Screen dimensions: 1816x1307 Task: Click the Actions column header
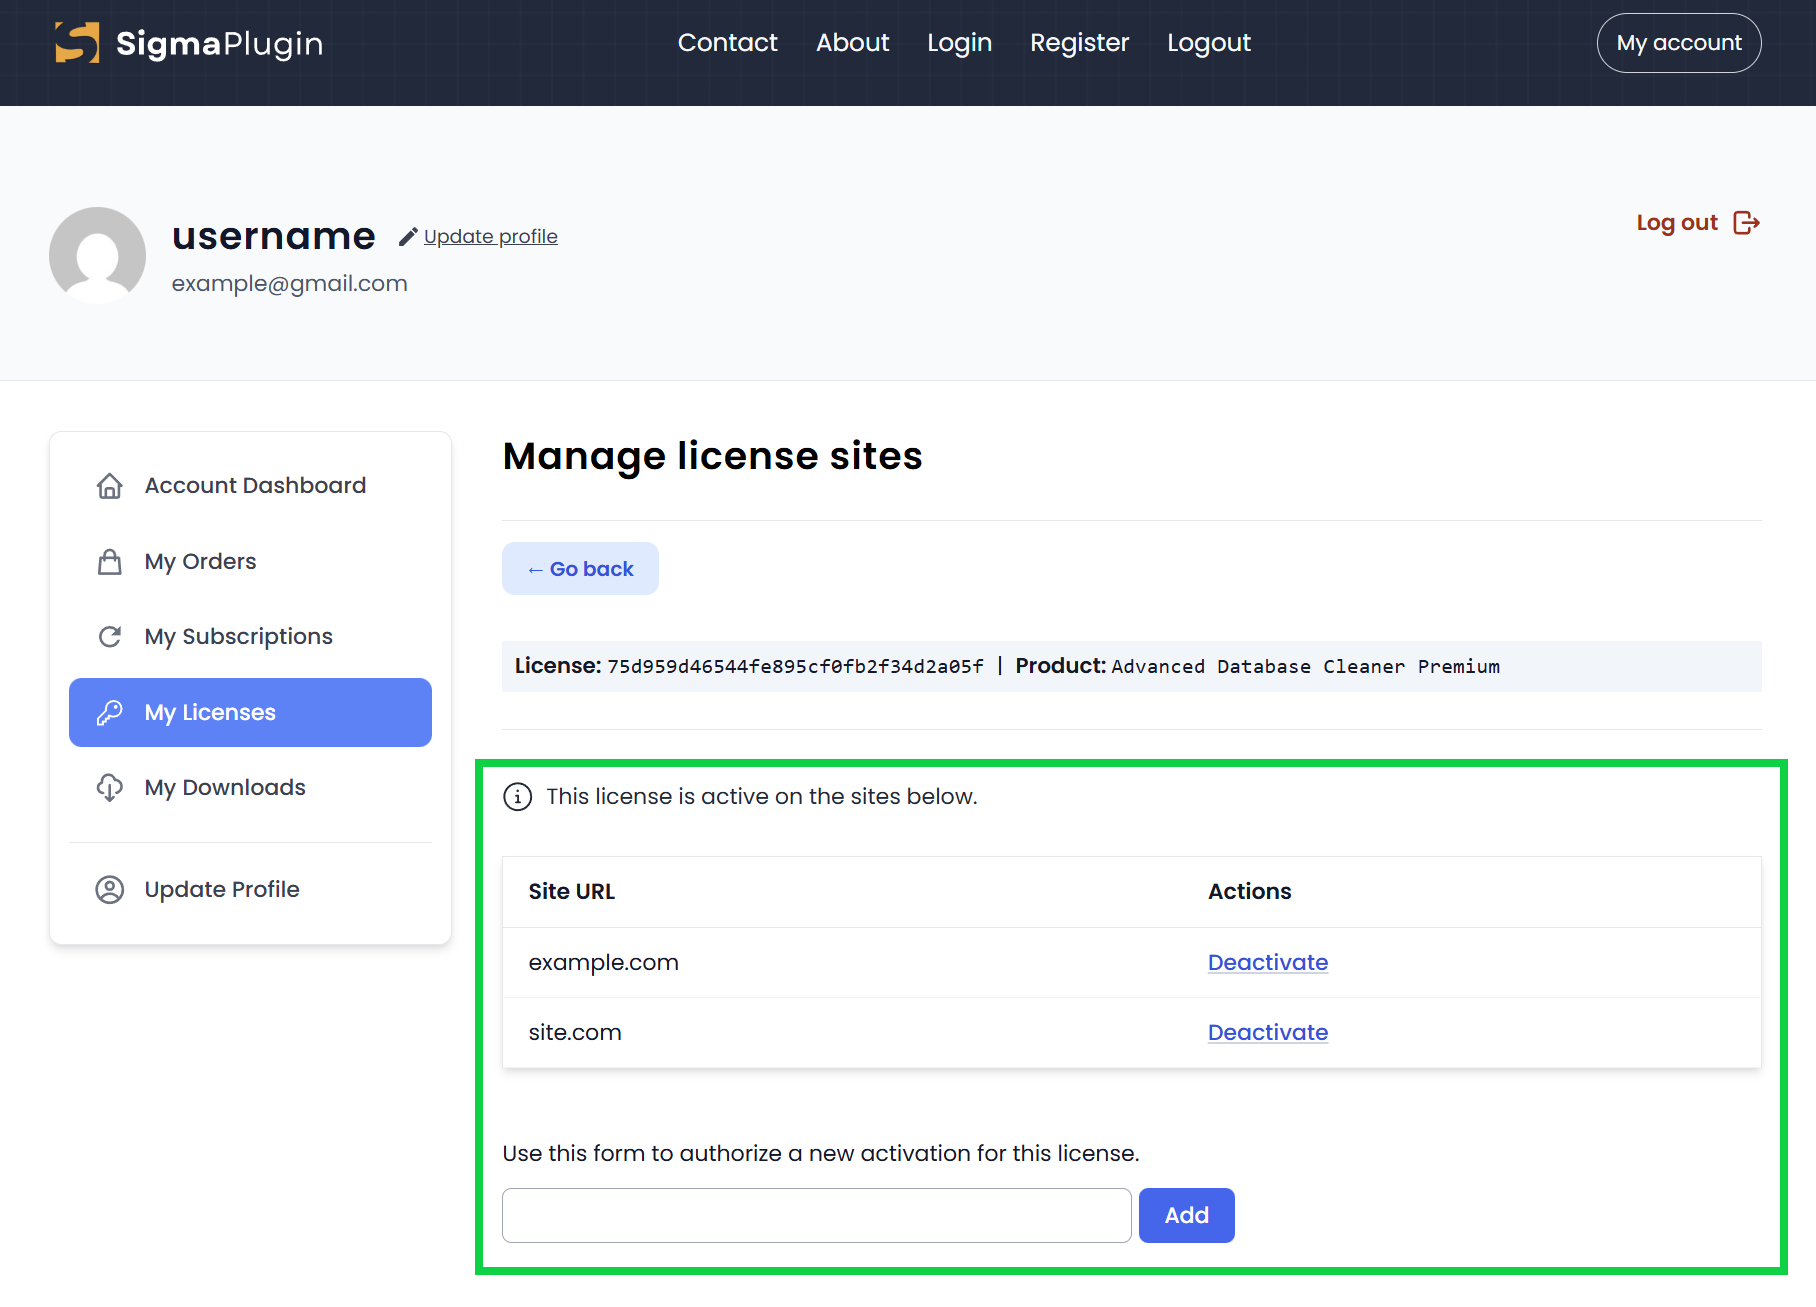(1250, 892)
